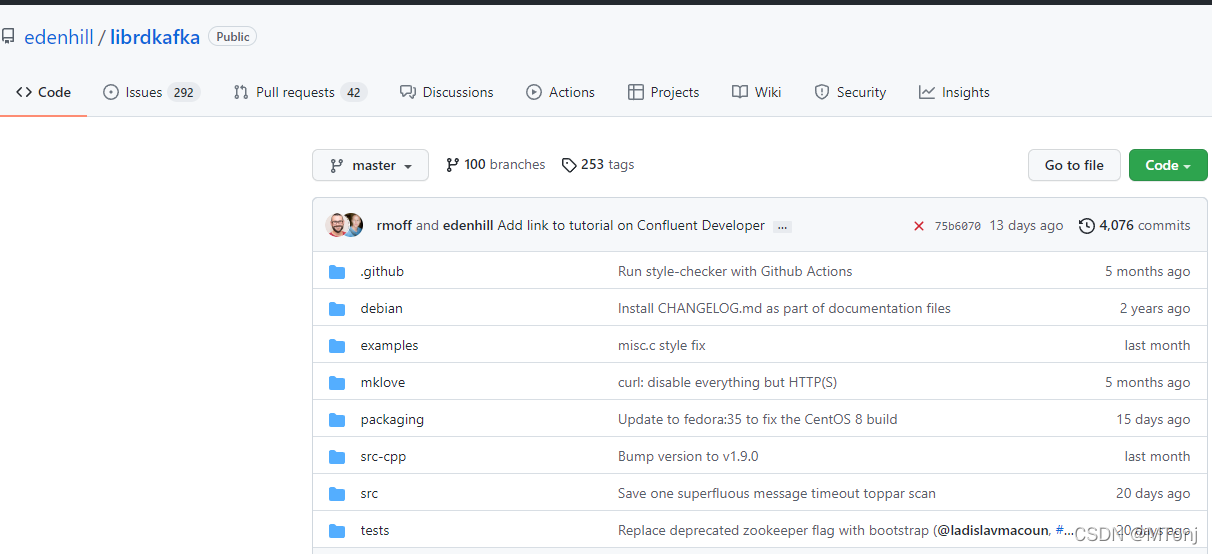The image size is (1212, 554).
Task: Open the green Code dropdown button
Action: [x=1168, y=165]
